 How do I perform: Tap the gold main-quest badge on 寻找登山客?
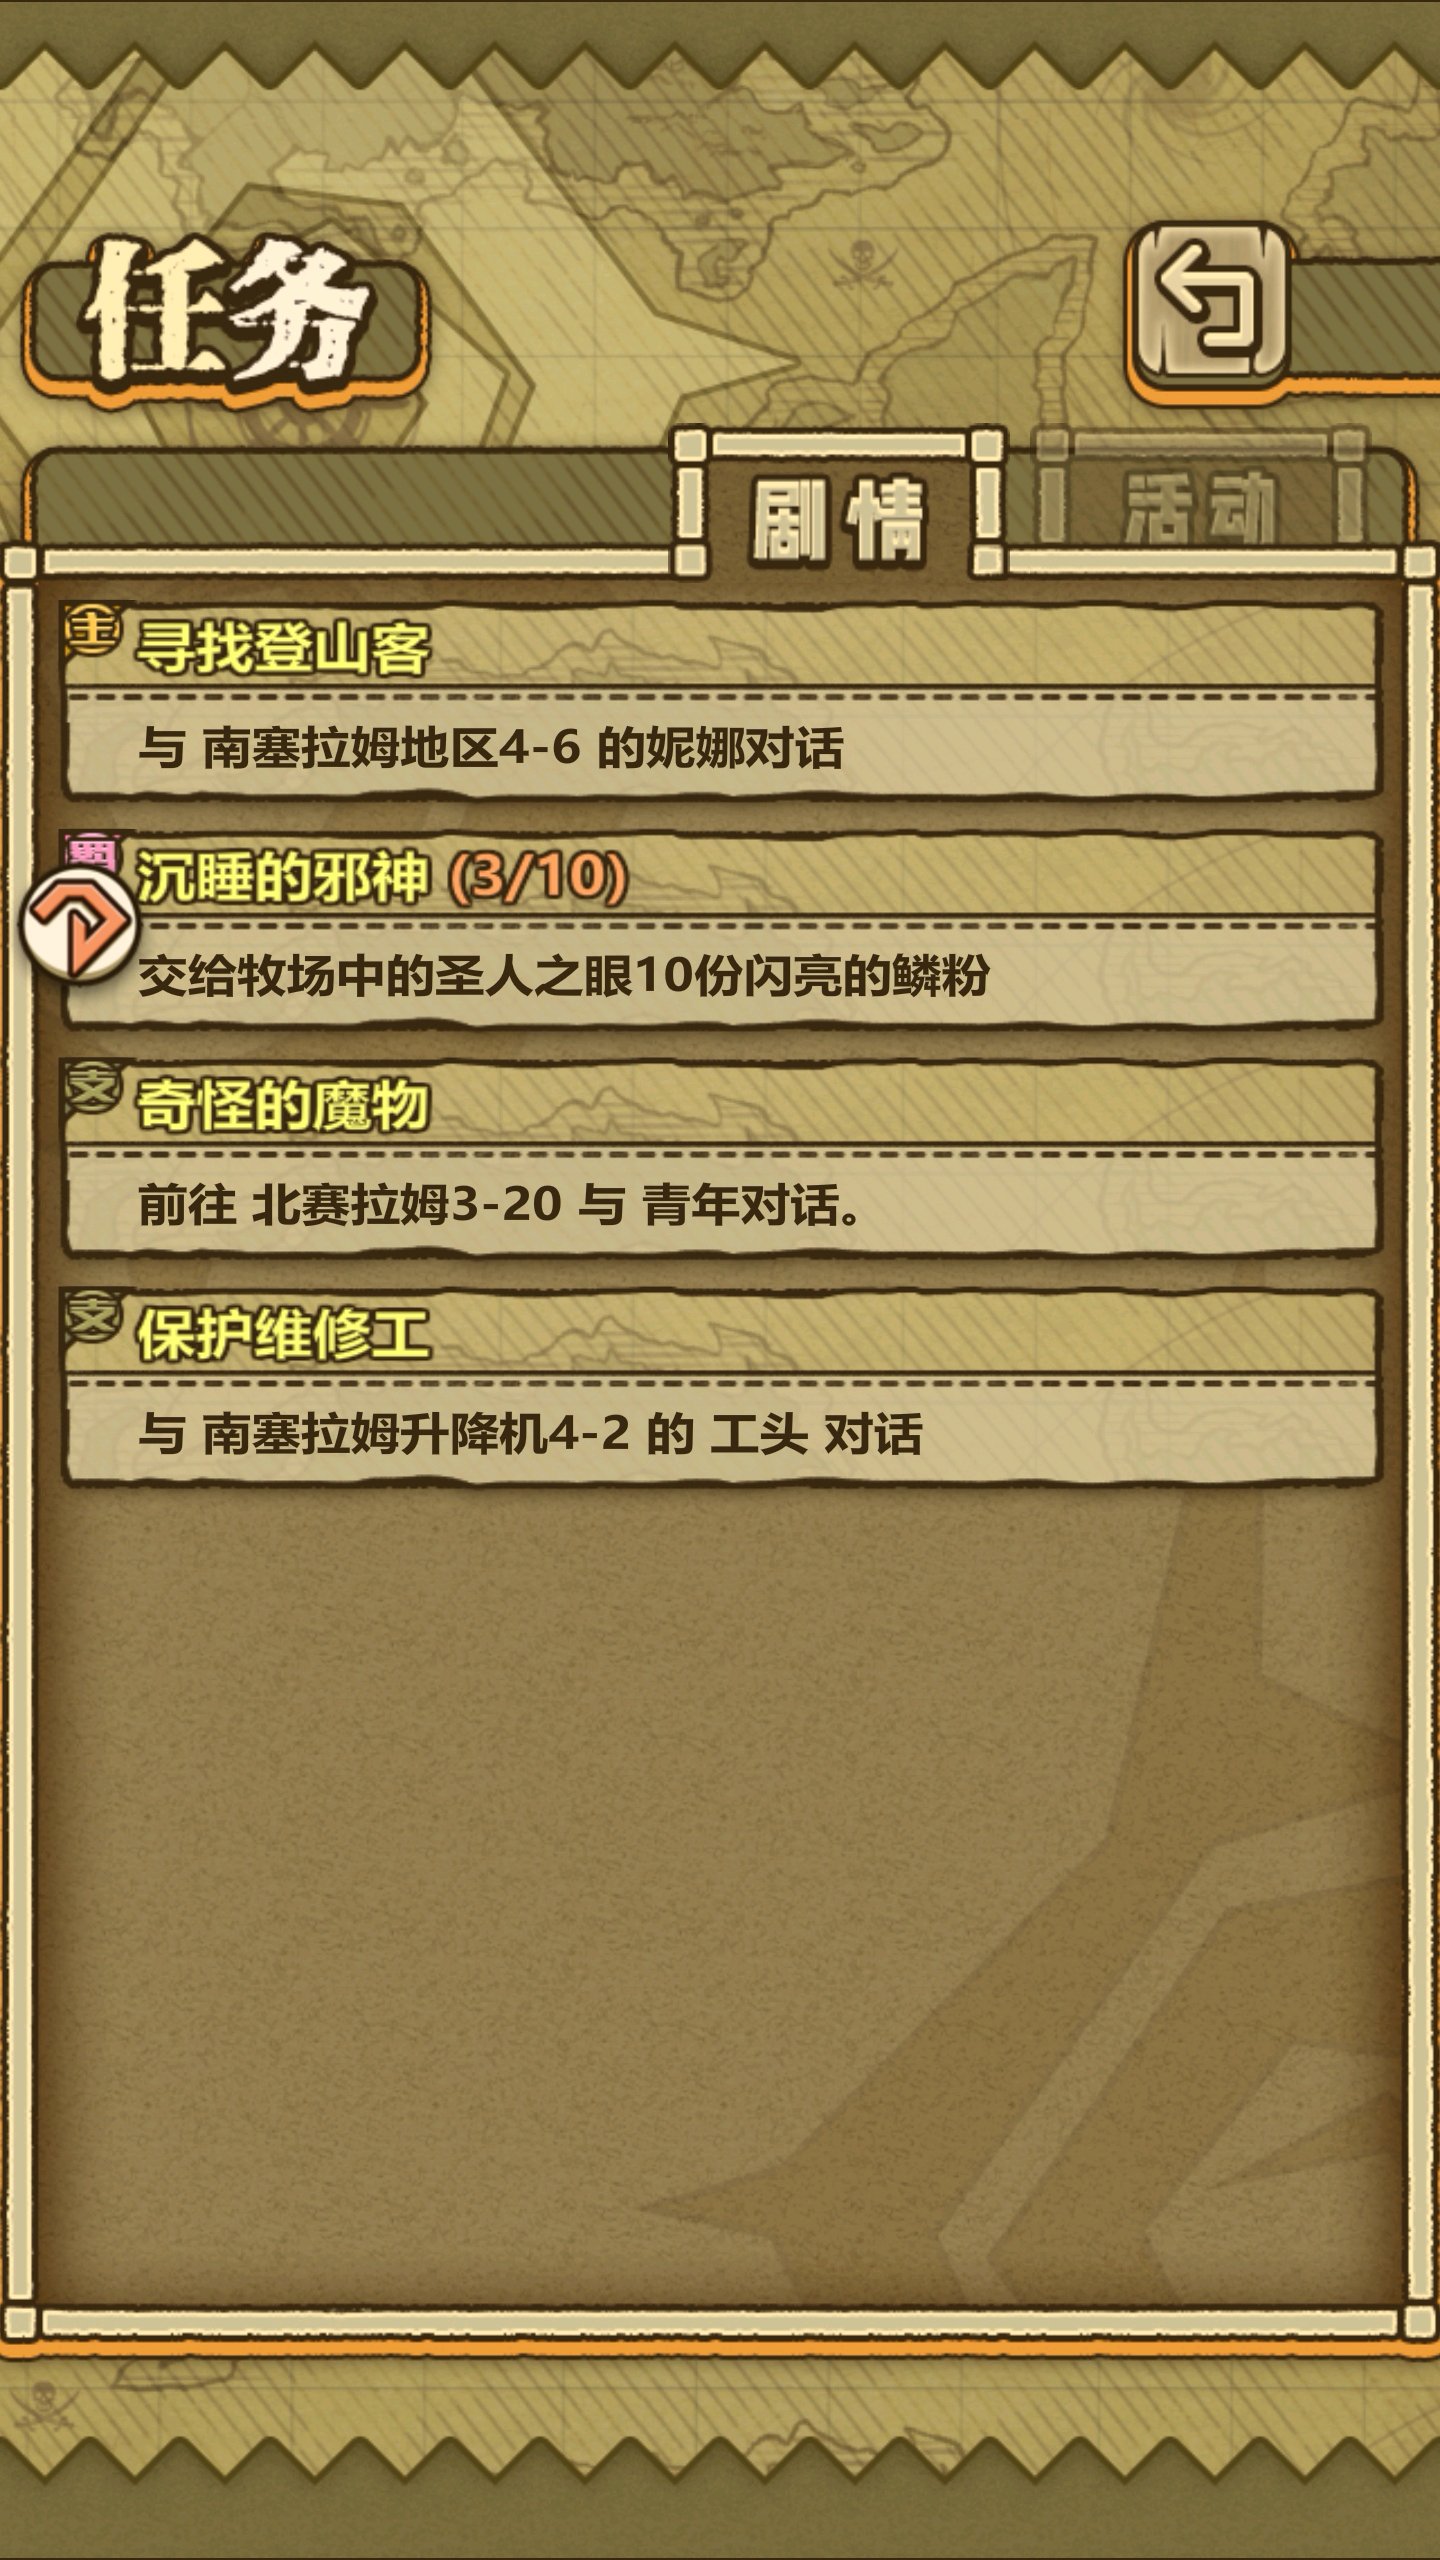(92, 629)
